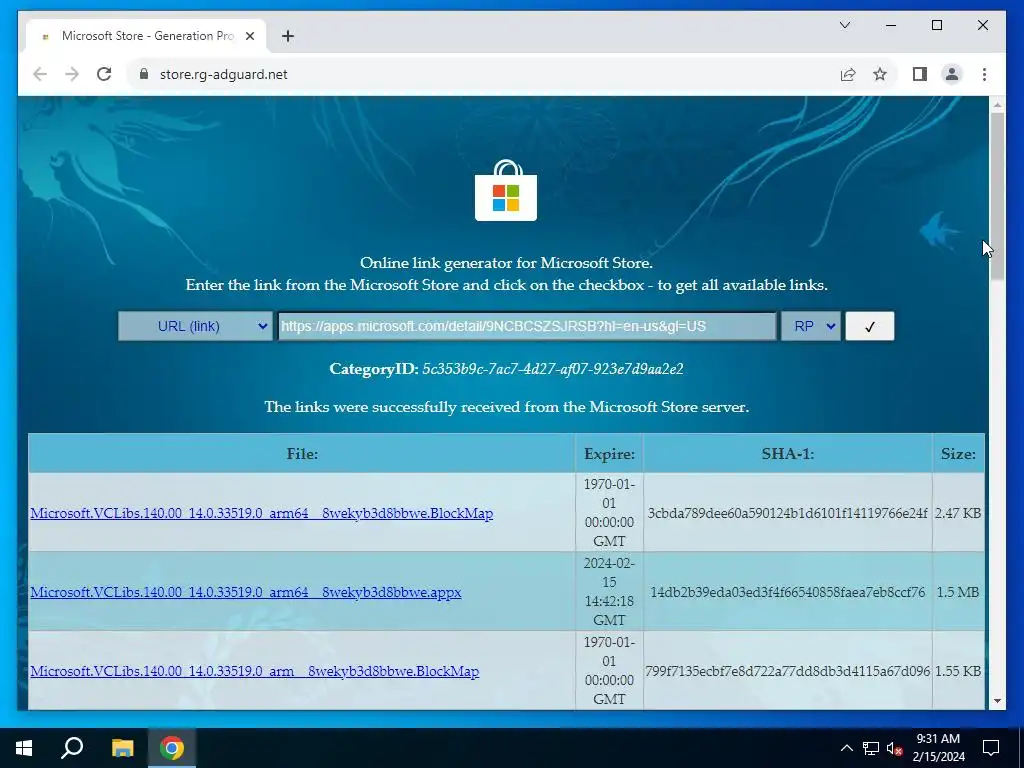Open the Chrome three-dot menu

tap(984, 74)
